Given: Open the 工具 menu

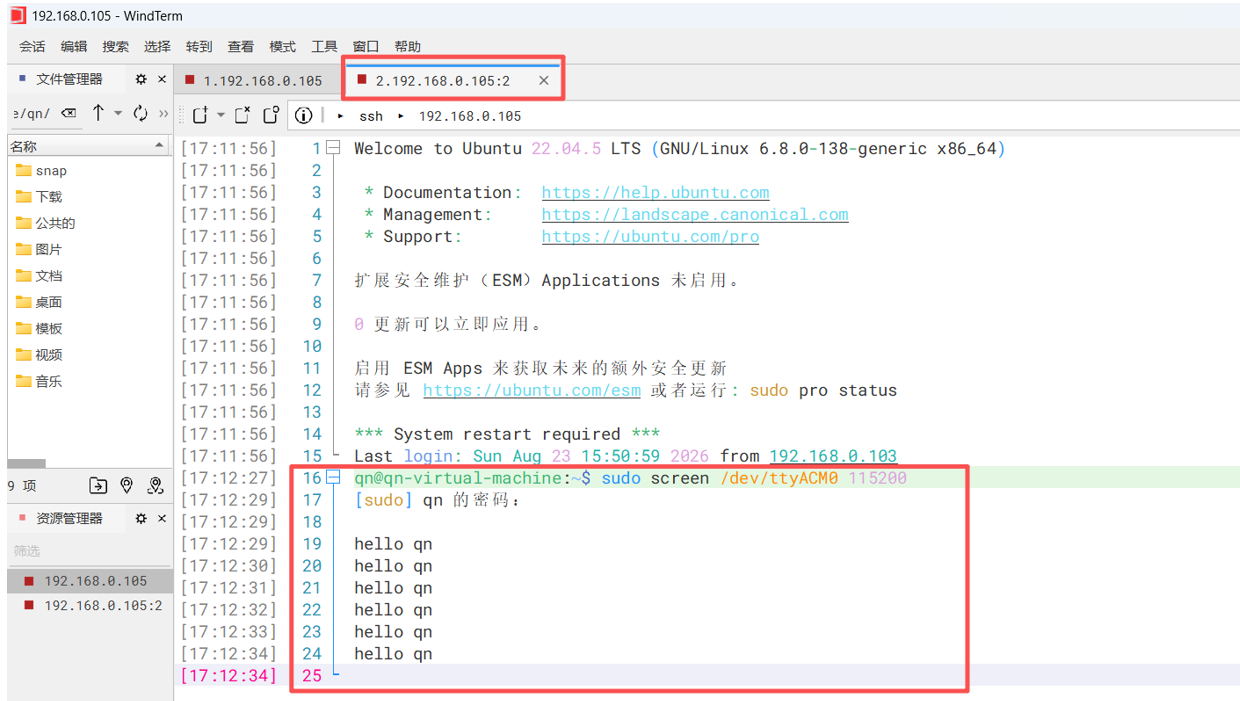Looking at the screenshot, I should pos(324,46).
